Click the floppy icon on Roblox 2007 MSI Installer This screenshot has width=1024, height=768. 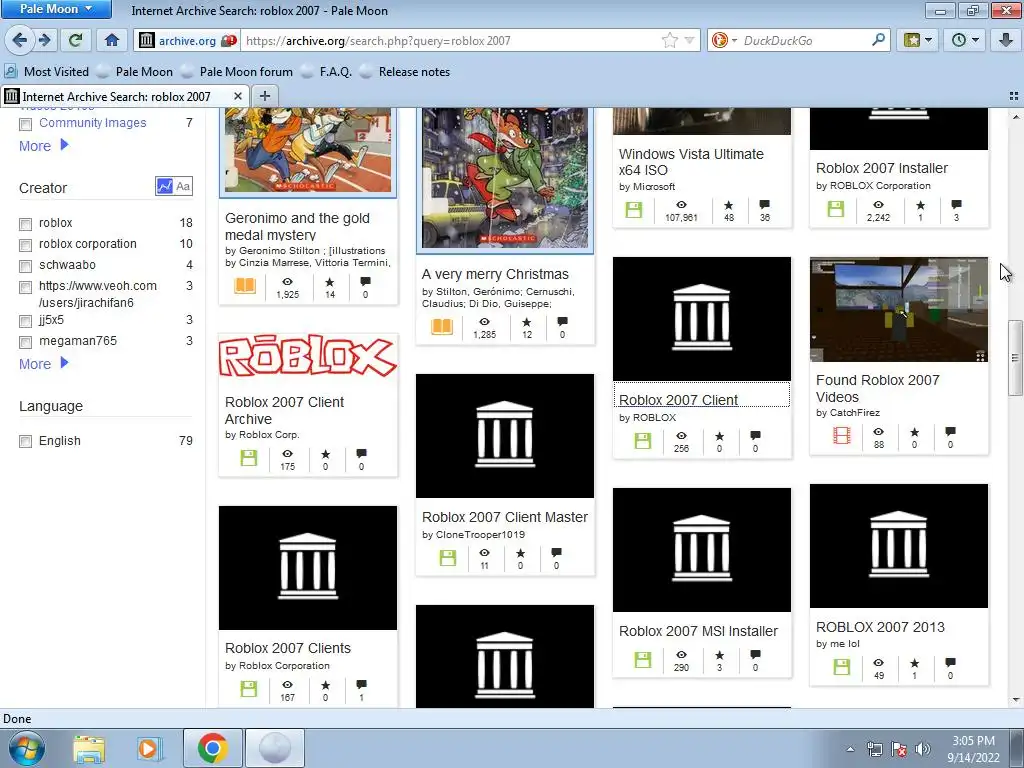pos(643,660)
